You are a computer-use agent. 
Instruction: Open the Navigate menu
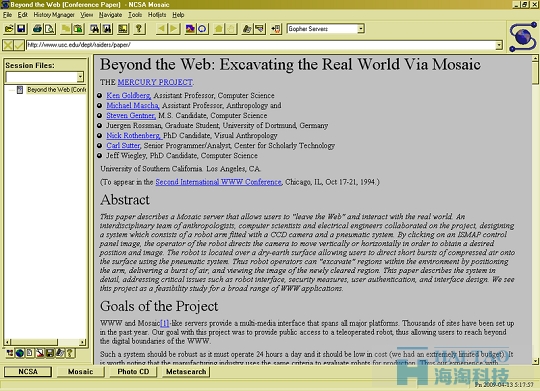coord(110,15)
